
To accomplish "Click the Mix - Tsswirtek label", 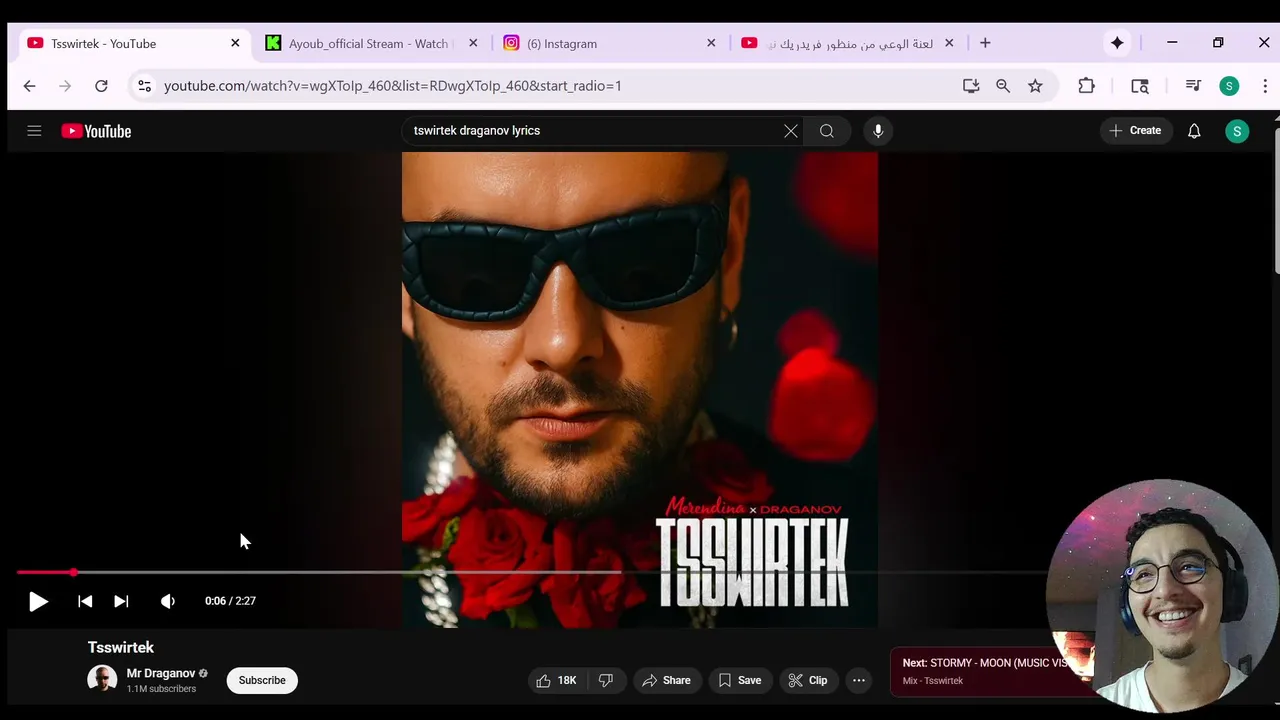I will coord(933,681).
